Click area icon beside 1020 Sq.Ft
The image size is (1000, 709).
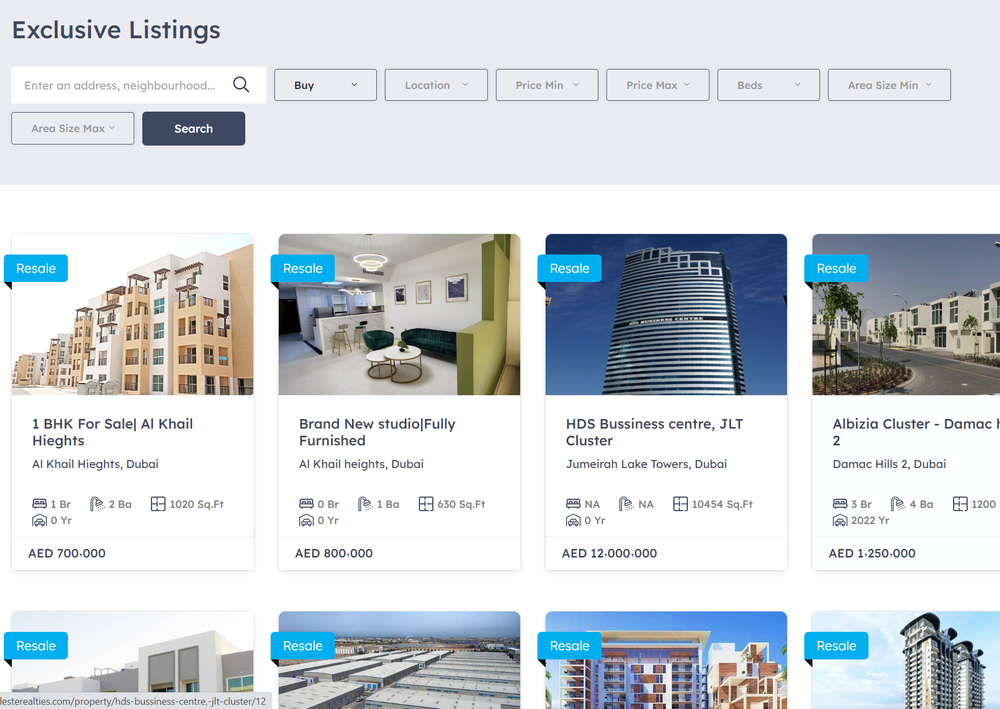click(158, 504)
